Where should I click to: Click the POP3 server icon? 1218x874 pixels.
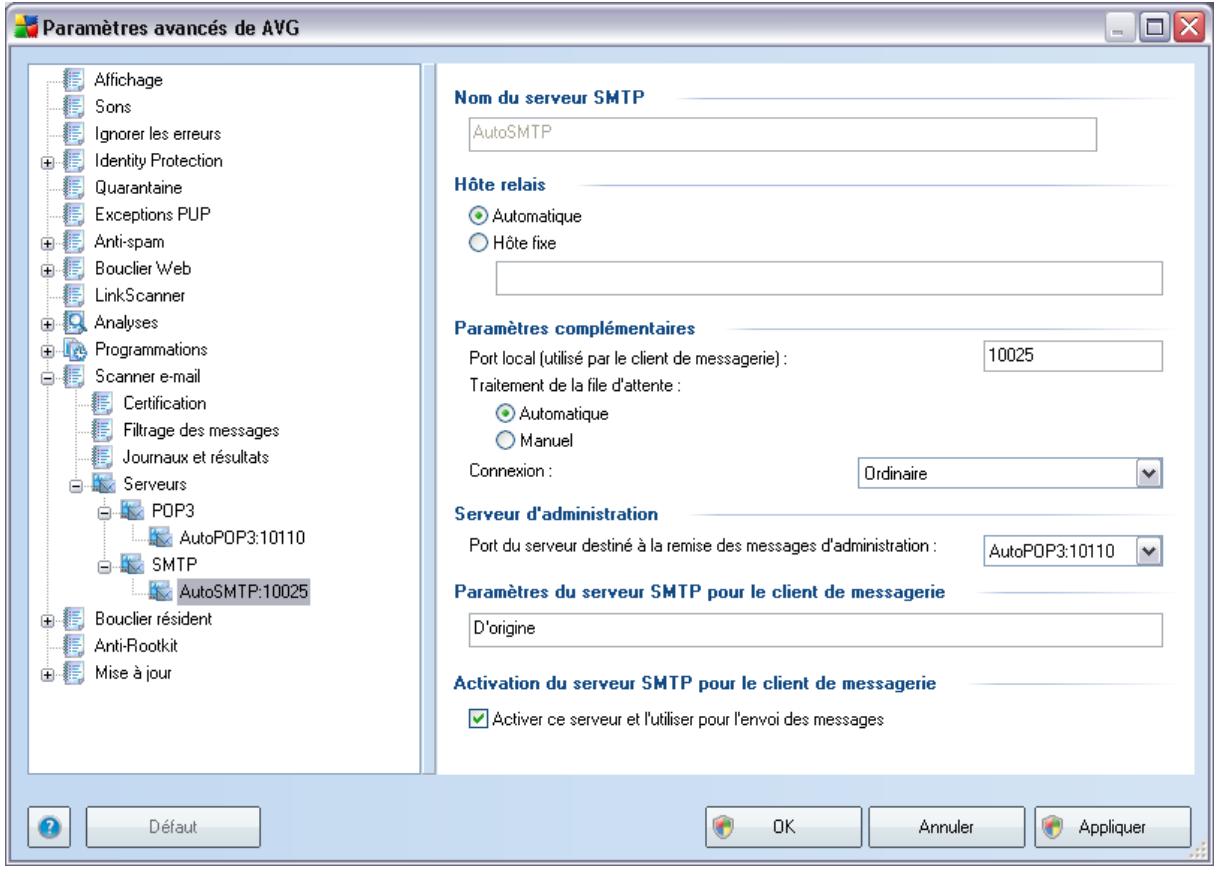(x=134, y=511)
